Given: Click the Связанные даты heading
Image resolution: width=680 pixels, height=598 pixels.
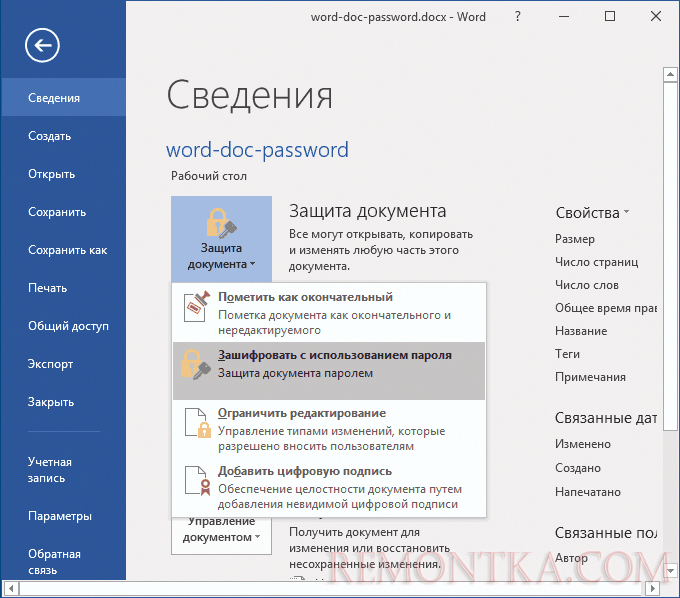Looking at the screenshot, I should (605, 418).
